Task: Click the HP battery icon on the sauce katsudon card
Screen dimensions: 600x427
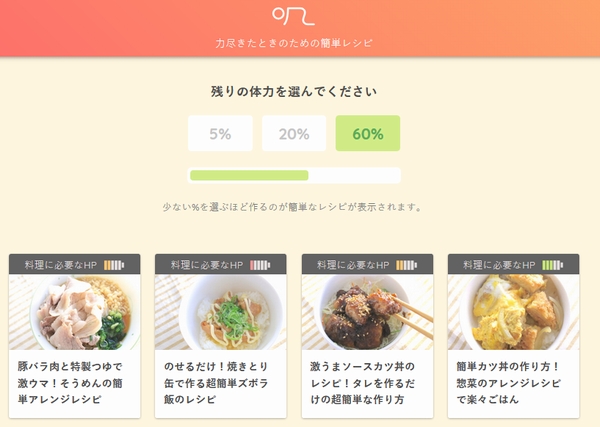Action: pos(406,265)
